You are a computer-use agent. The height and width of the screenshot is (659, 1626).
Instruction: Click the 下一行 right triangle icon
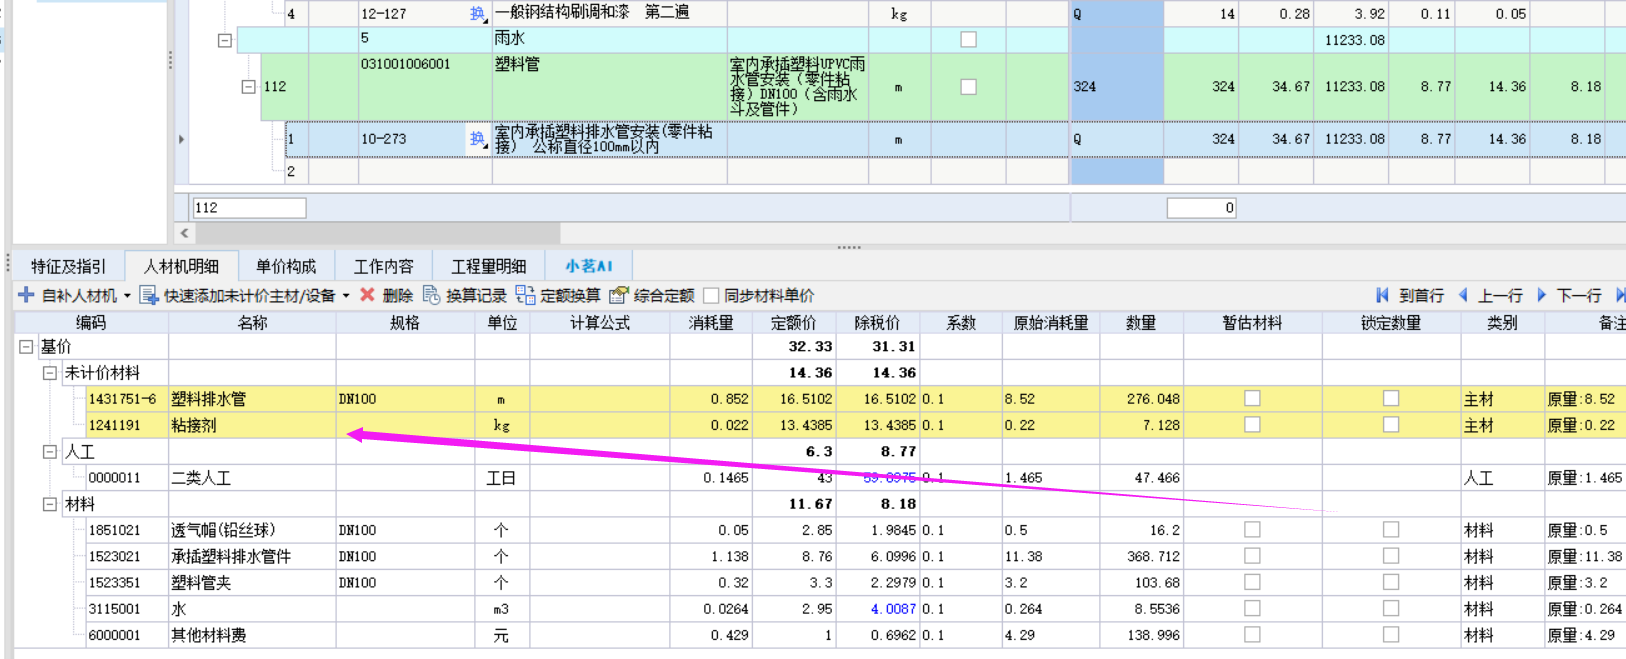pyautogui.click(x=1541, y=295)
